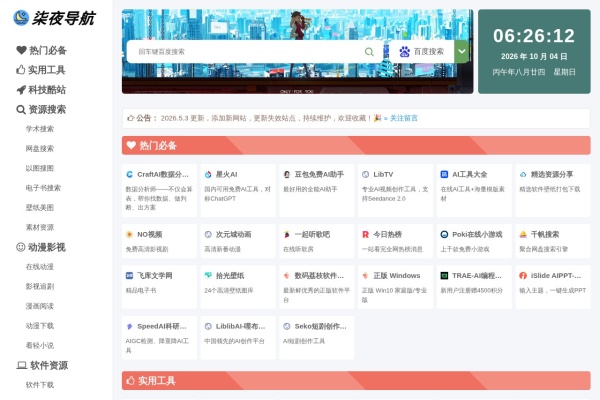
Task: Open the 次元城动画 site card
Action: [x=238, y=241]
